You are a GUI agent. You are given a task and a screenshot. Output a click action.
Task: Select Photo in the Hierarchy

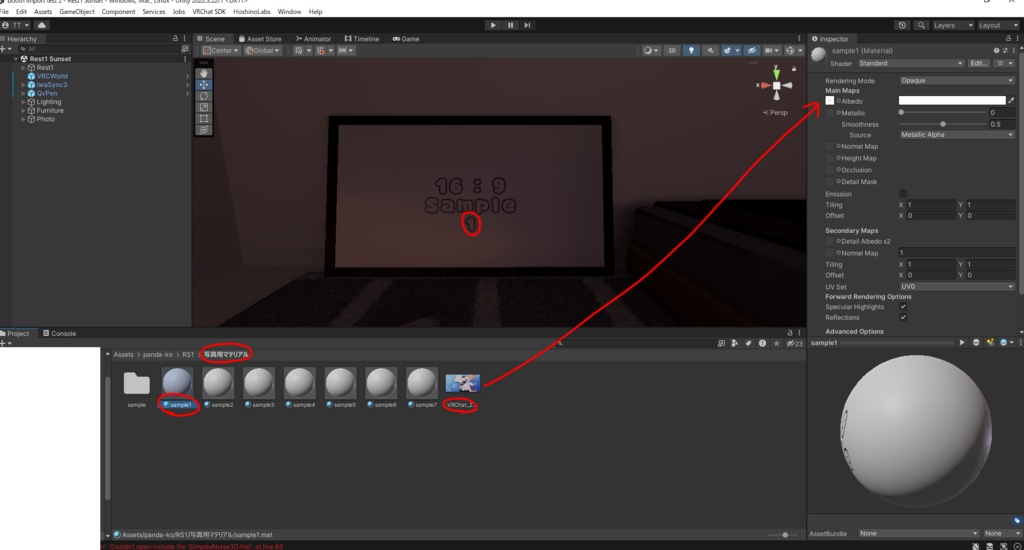pos(45,119)
